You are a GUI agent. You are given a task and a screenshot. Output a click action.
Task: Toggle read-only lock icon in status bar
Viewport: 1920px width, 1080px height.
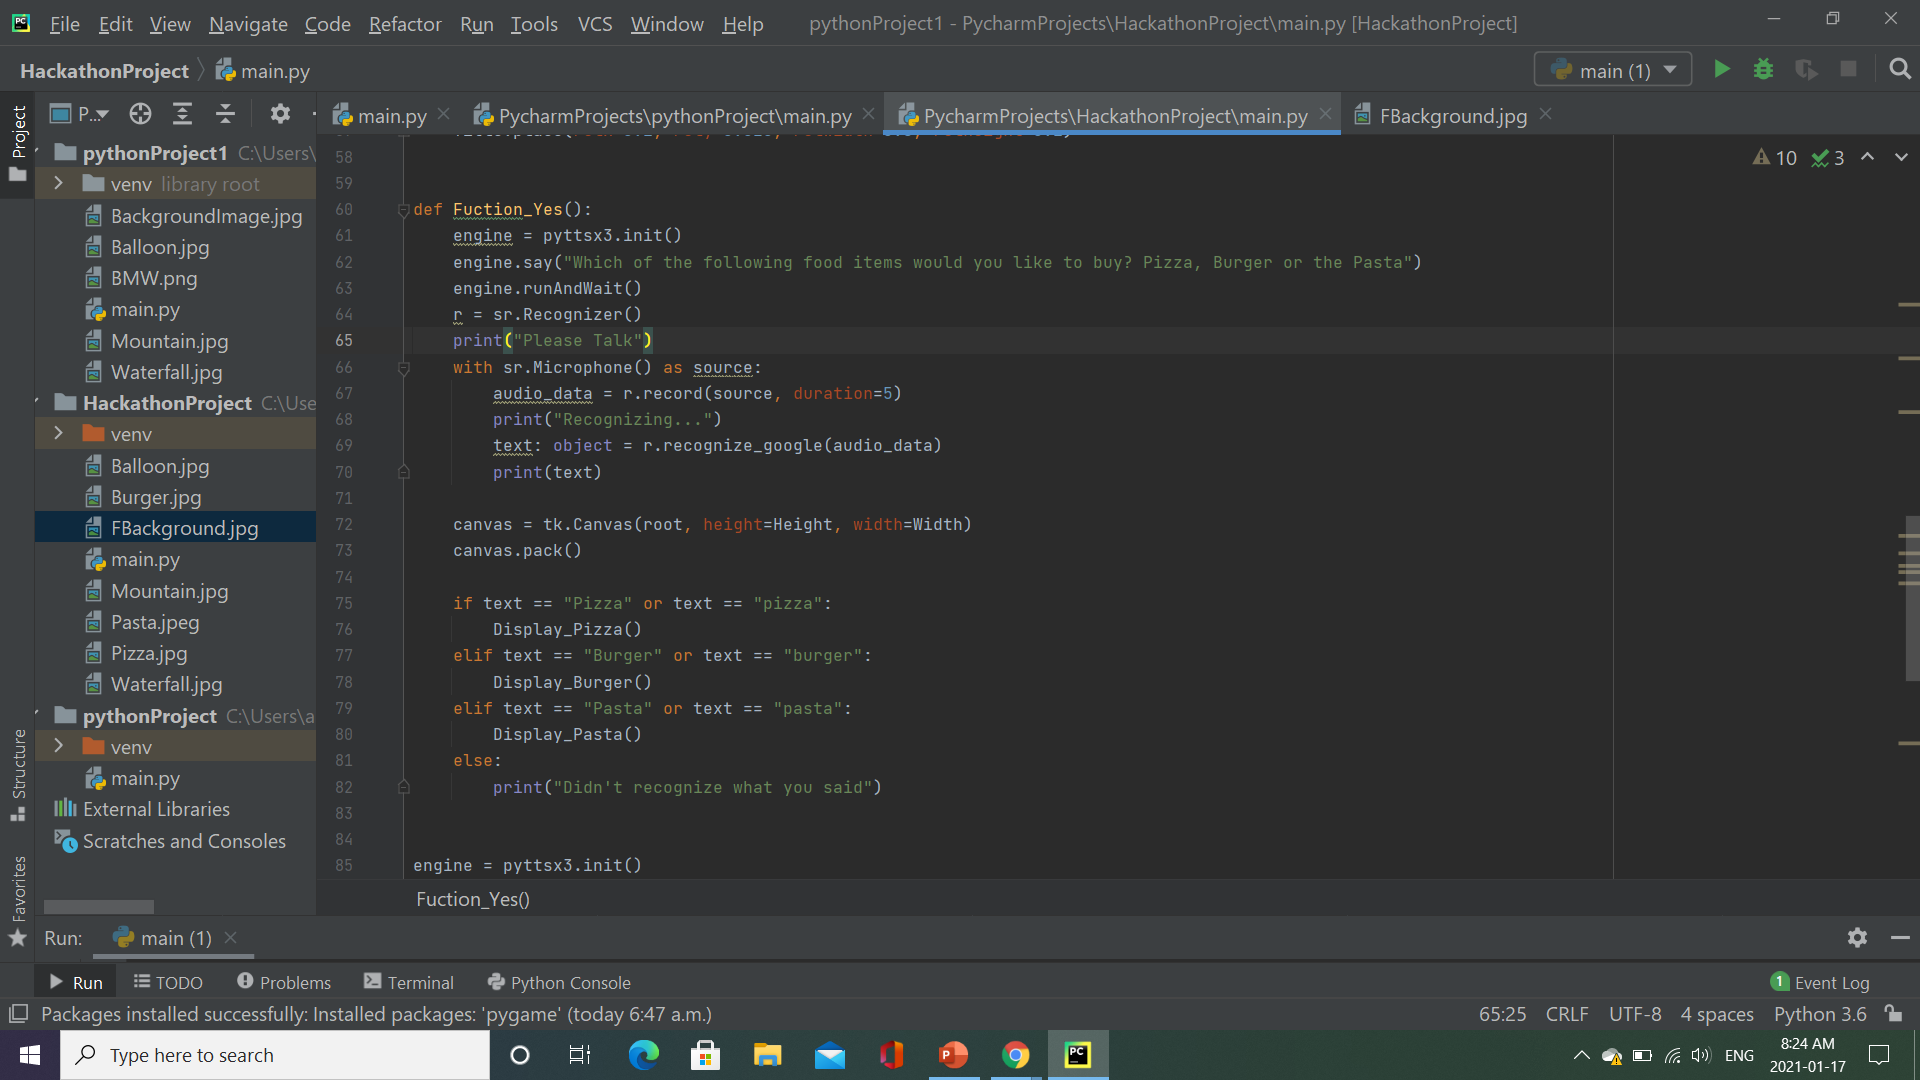(1893, 1013)
